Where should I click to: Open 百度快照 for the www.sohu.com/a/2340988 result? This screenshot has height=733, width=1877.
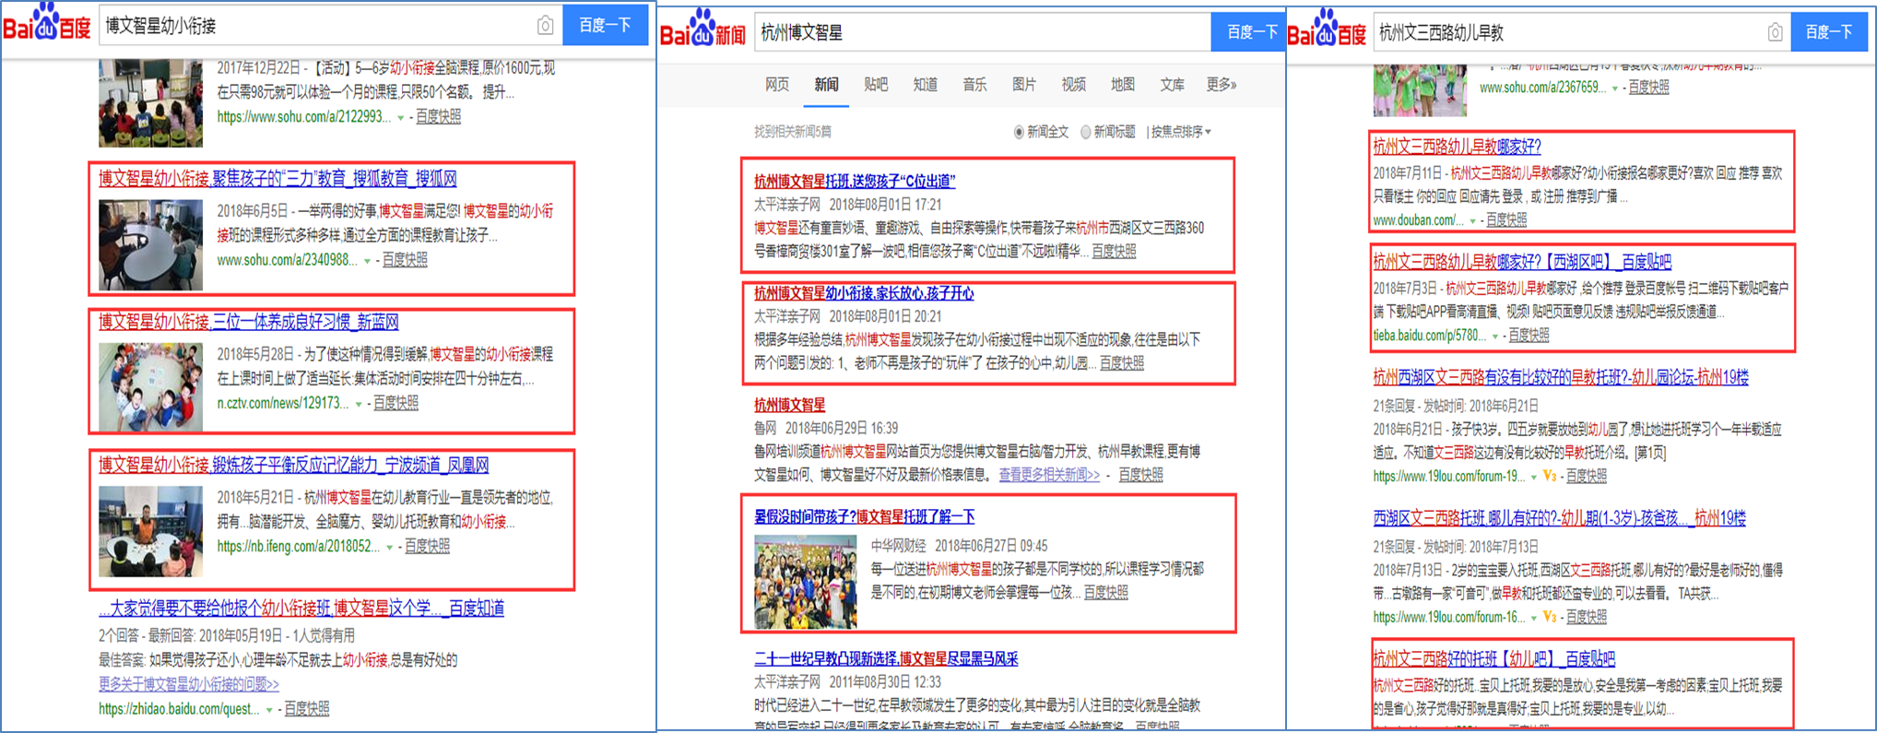(x=405, y=260)
